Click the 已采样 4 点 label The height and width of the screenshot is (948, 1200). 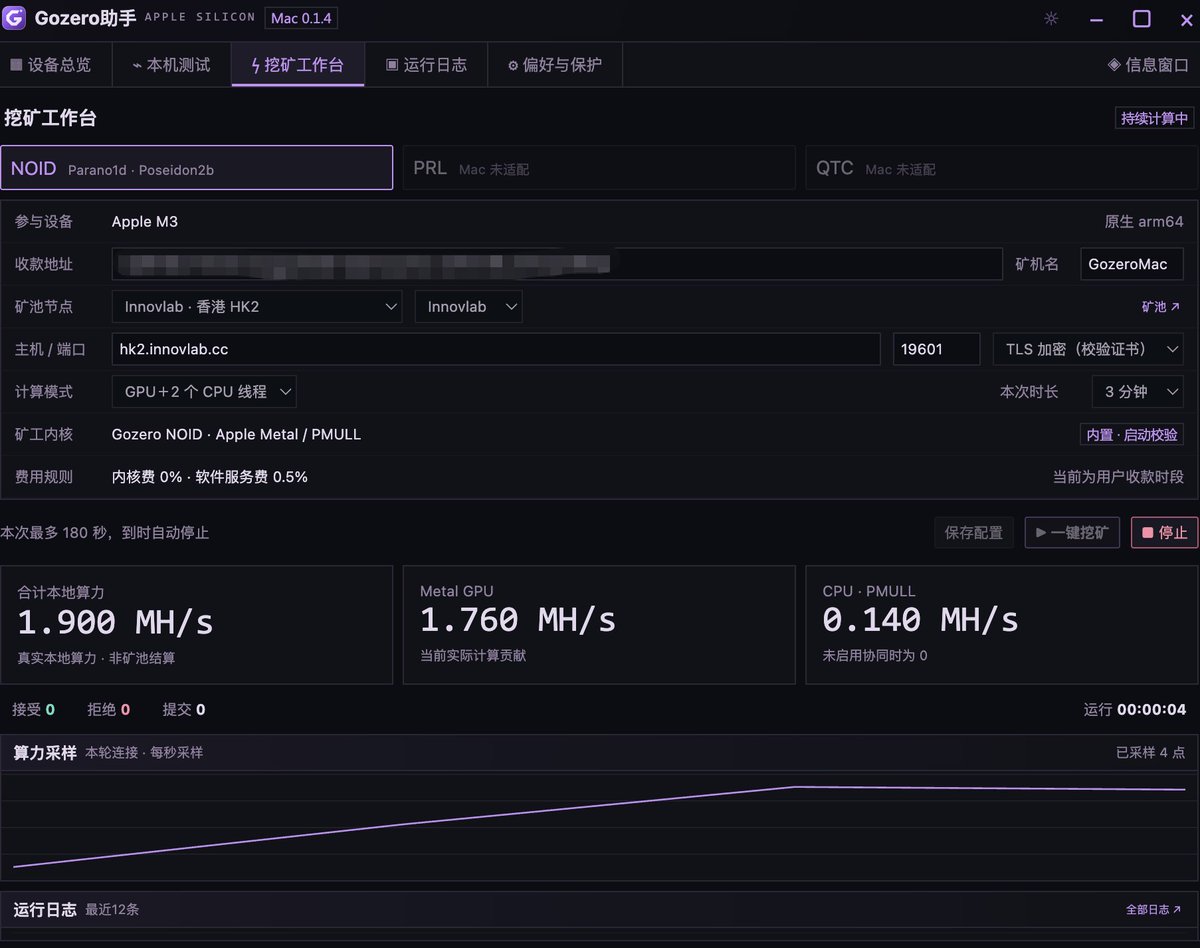[x=1151, y=752]
